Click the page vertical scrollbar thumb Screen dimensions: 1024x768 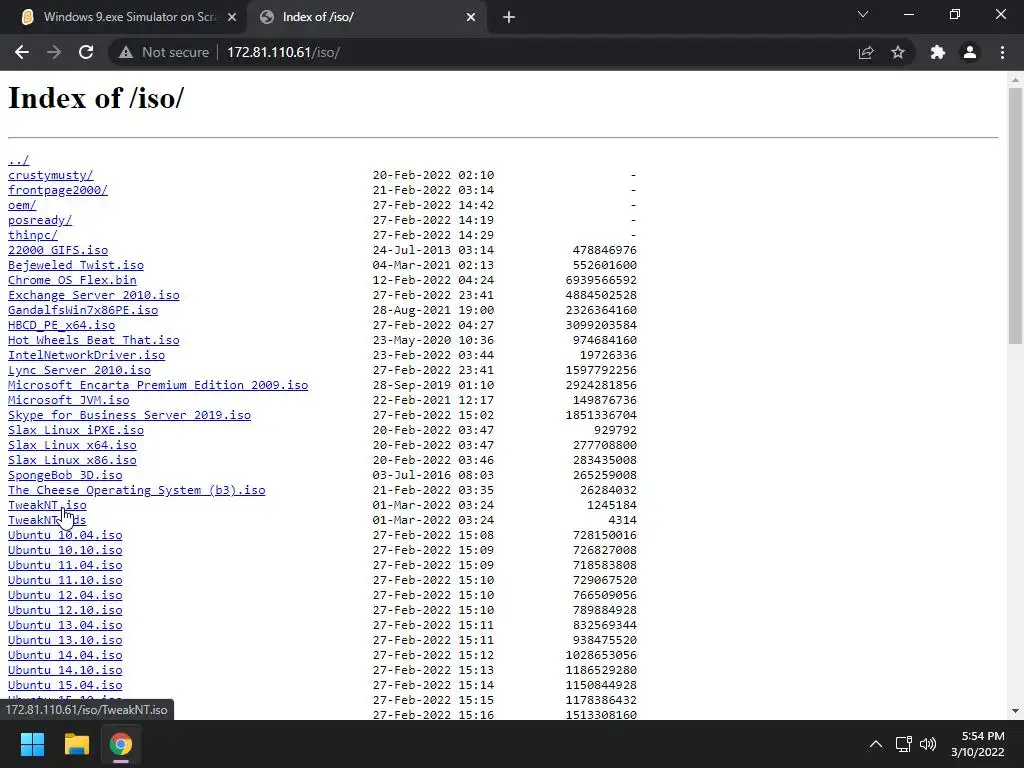tap(1015, 216)
